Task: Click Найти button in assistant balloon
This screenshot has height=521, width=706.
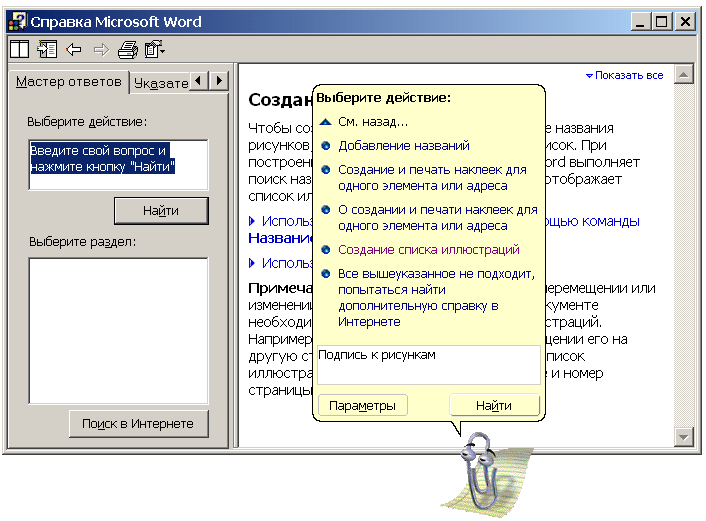Action: coord(494,405)
